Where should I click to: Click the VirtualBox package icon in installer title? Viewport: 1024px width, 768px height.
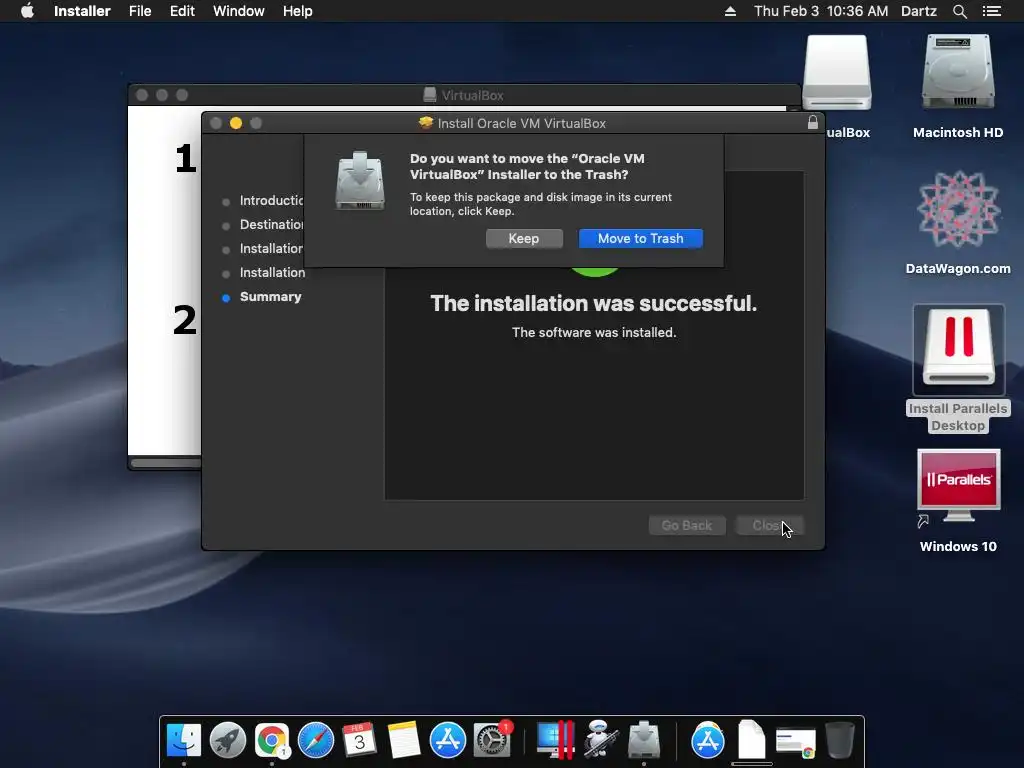[426, 123]
